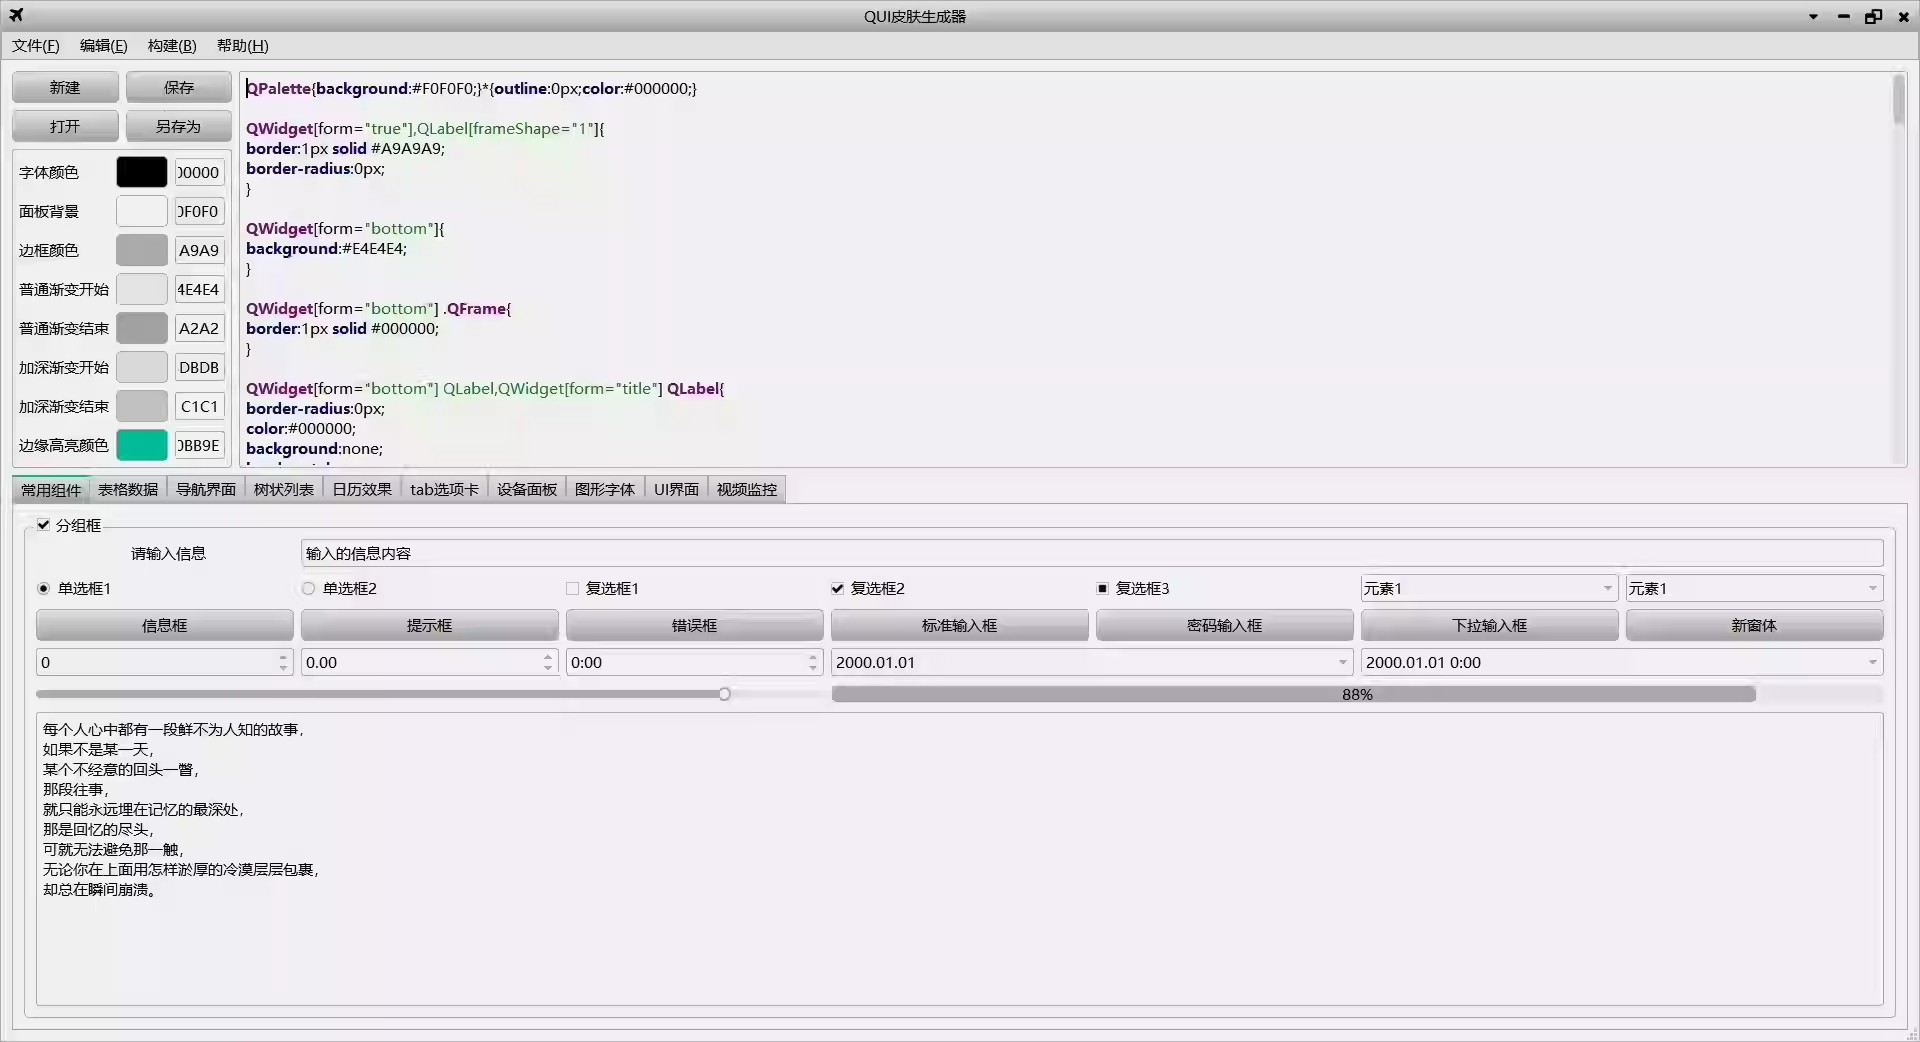Edit the 边框颜色 hex value field

point(199,250)
